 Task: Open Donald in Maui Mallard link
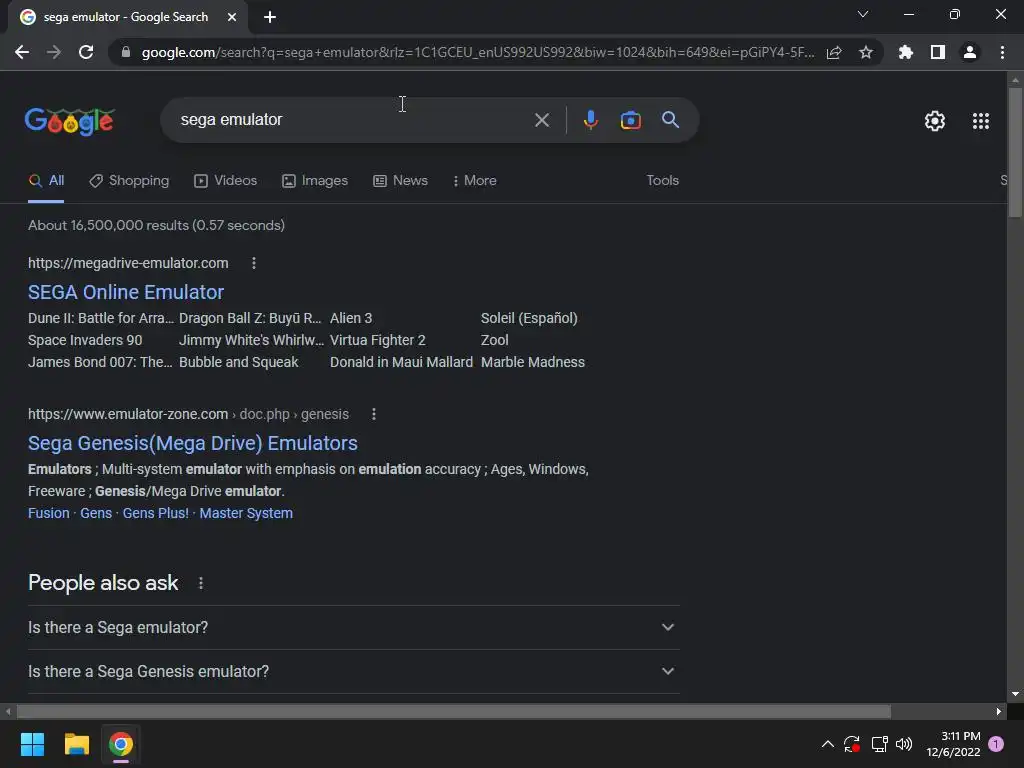coord(401,362)
